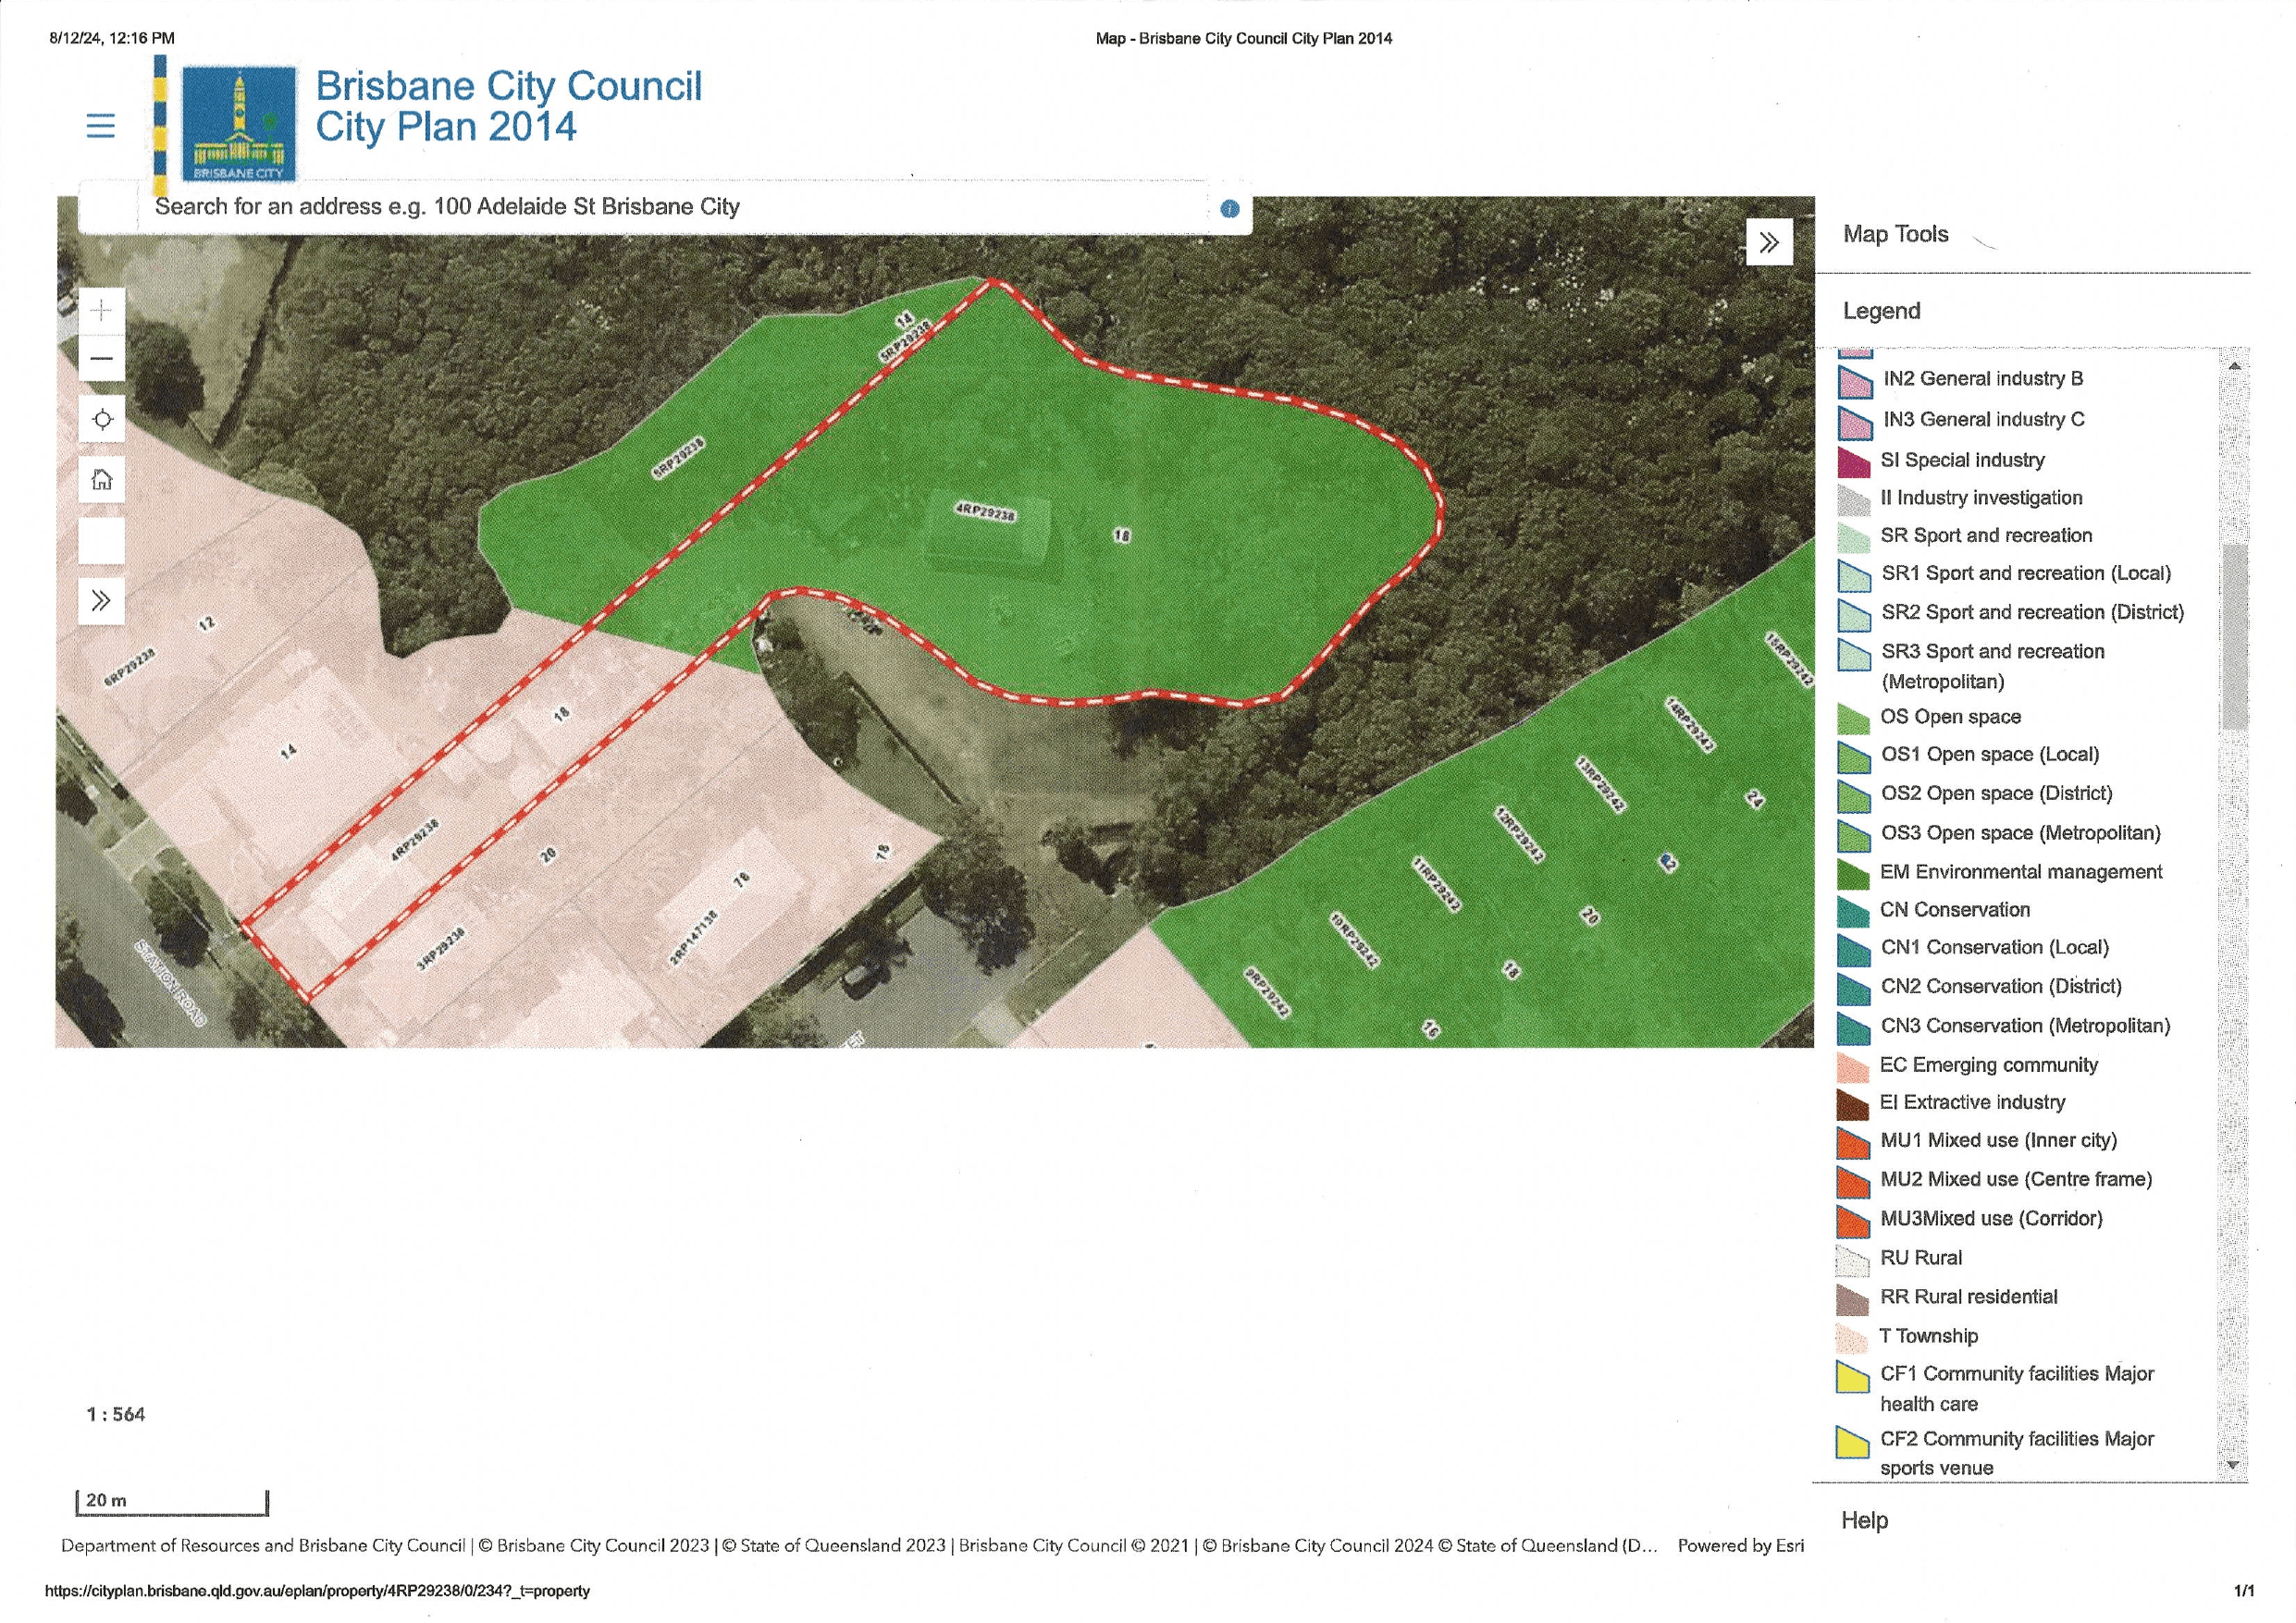Click the "T Township" legend label

tap(1929, 1336)
